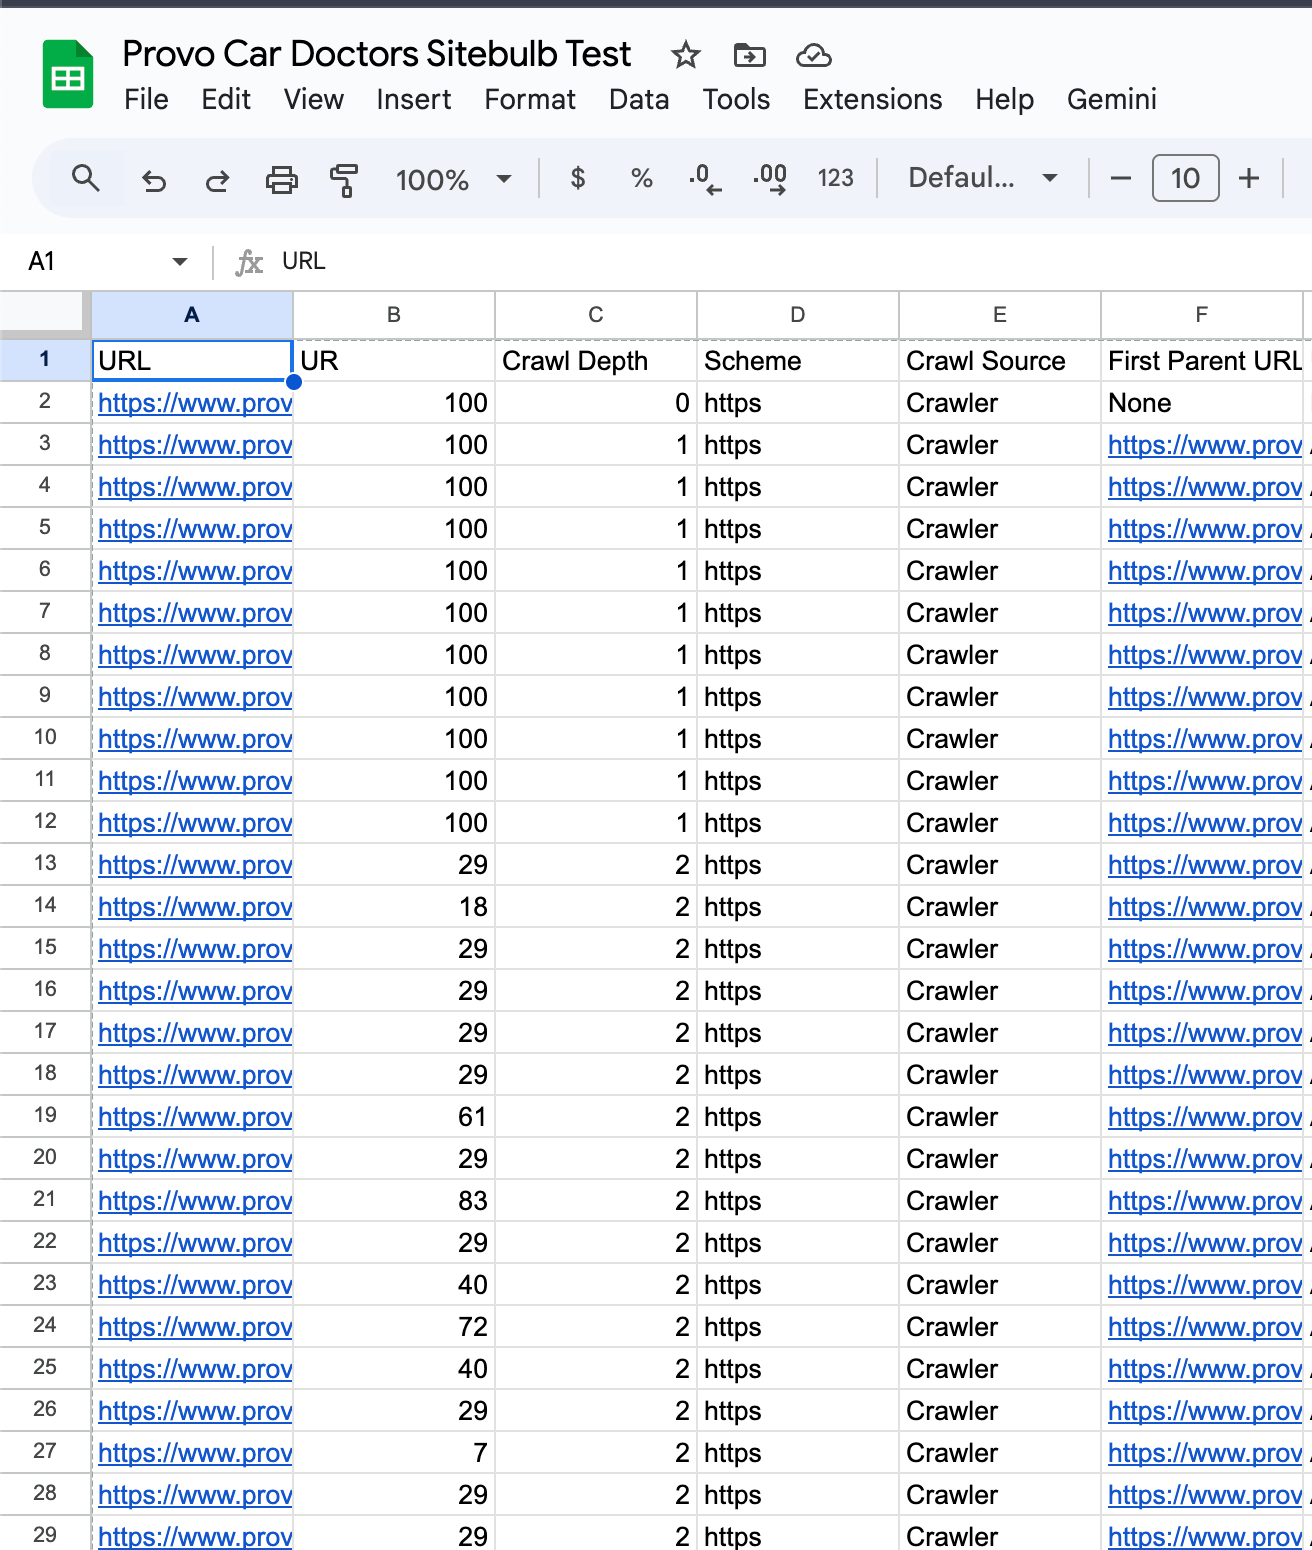Decrease decimal places button

coord(705,179)
